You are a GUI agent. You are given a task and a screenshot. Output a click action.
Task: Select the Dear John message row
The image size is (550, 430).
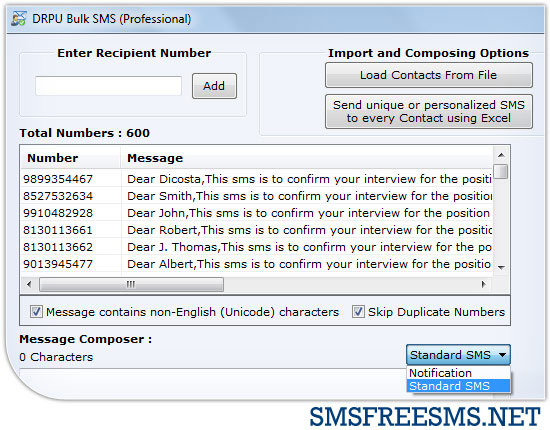coord(256,213)
